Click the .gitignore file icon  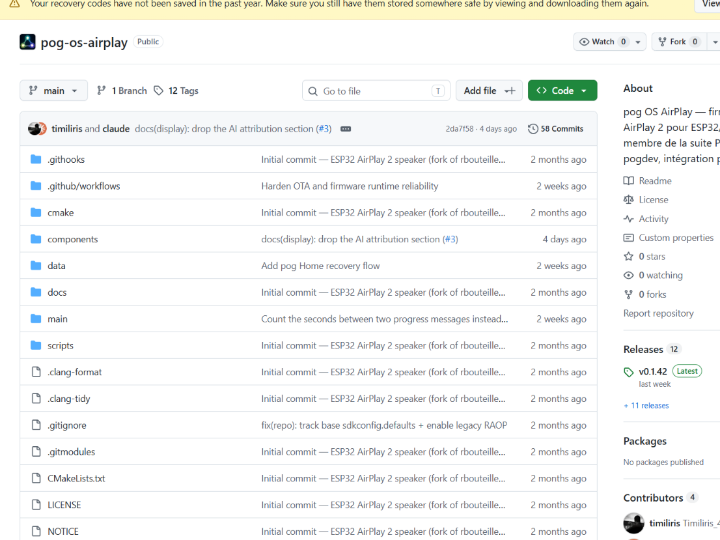[36, 425]
